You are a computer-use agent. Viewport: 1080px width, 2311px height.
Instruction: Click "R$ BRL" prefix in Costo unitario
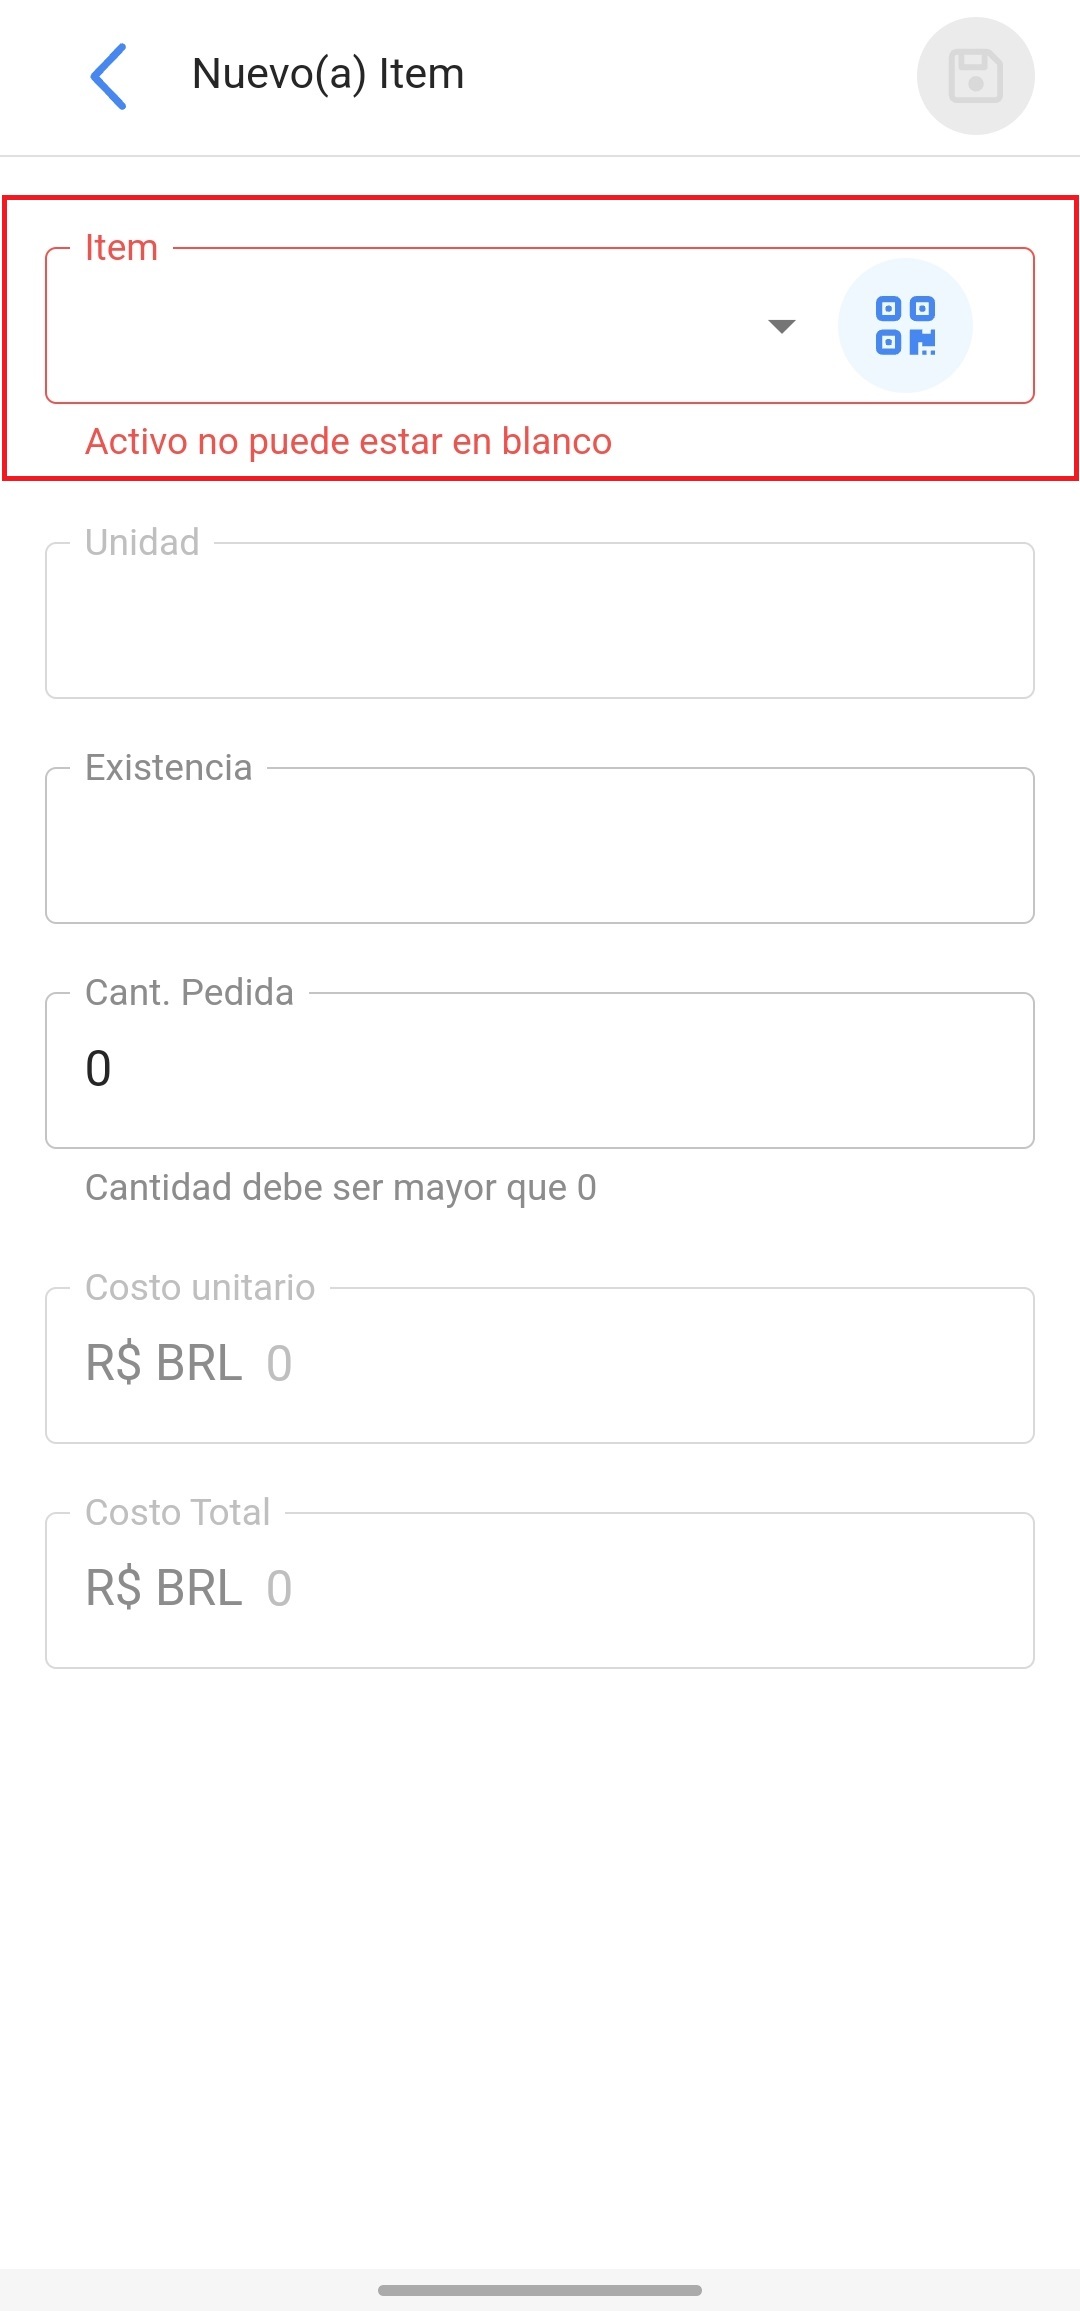click(164, 1364)
